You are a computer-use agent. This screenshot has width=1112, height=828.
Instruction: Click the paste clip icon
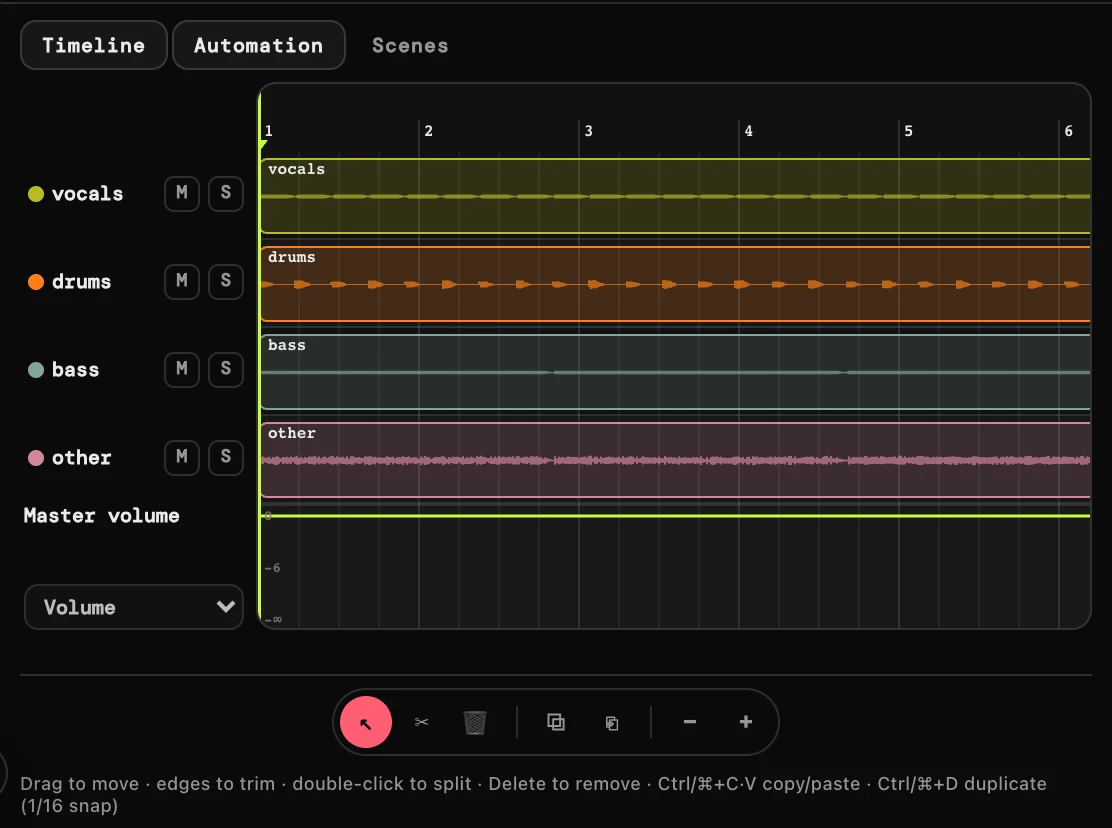[611, 723]
